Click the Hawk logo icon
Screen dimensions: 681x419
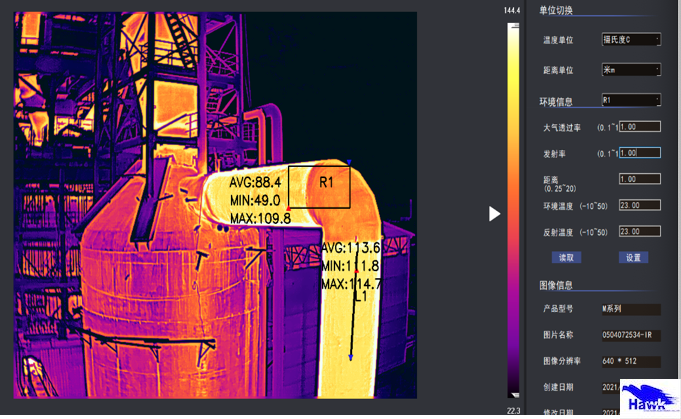648,399
